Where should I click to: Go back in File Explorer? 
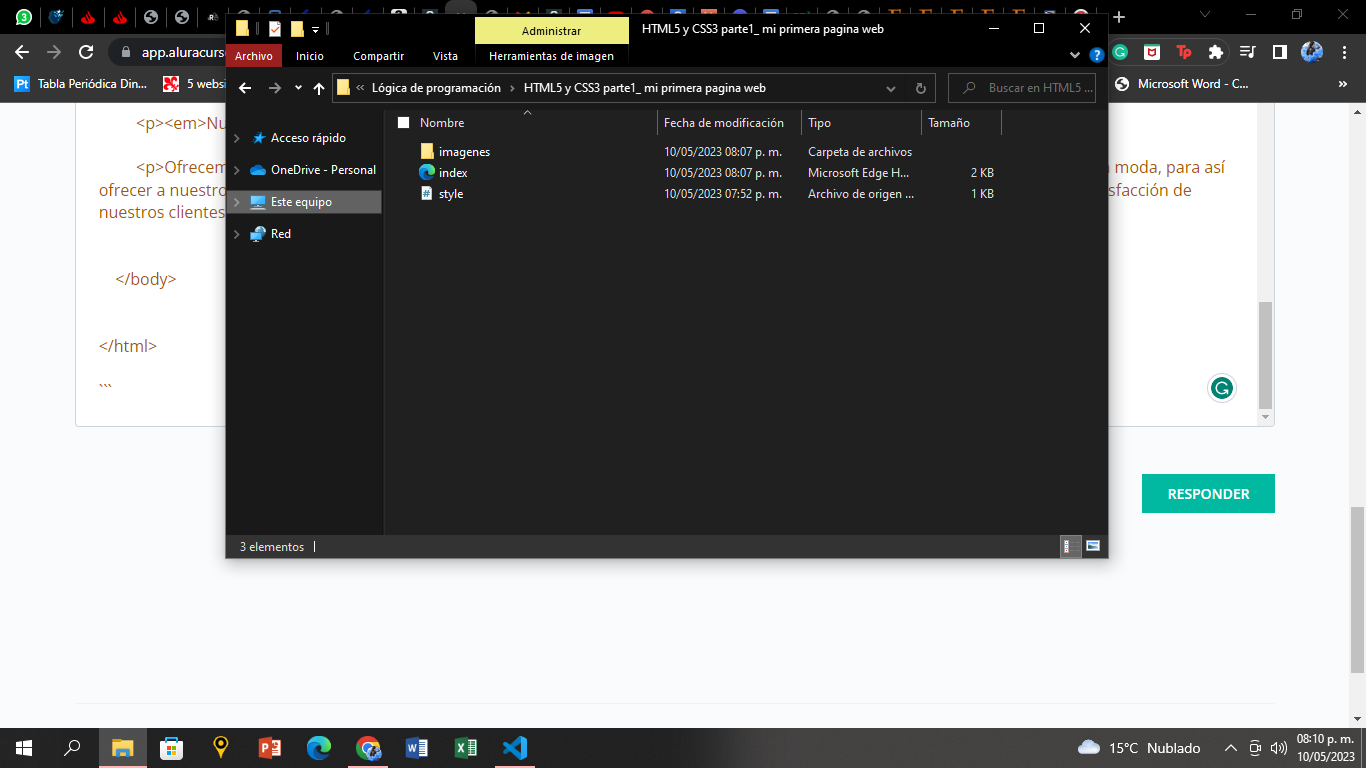click(x=245, y=88)
